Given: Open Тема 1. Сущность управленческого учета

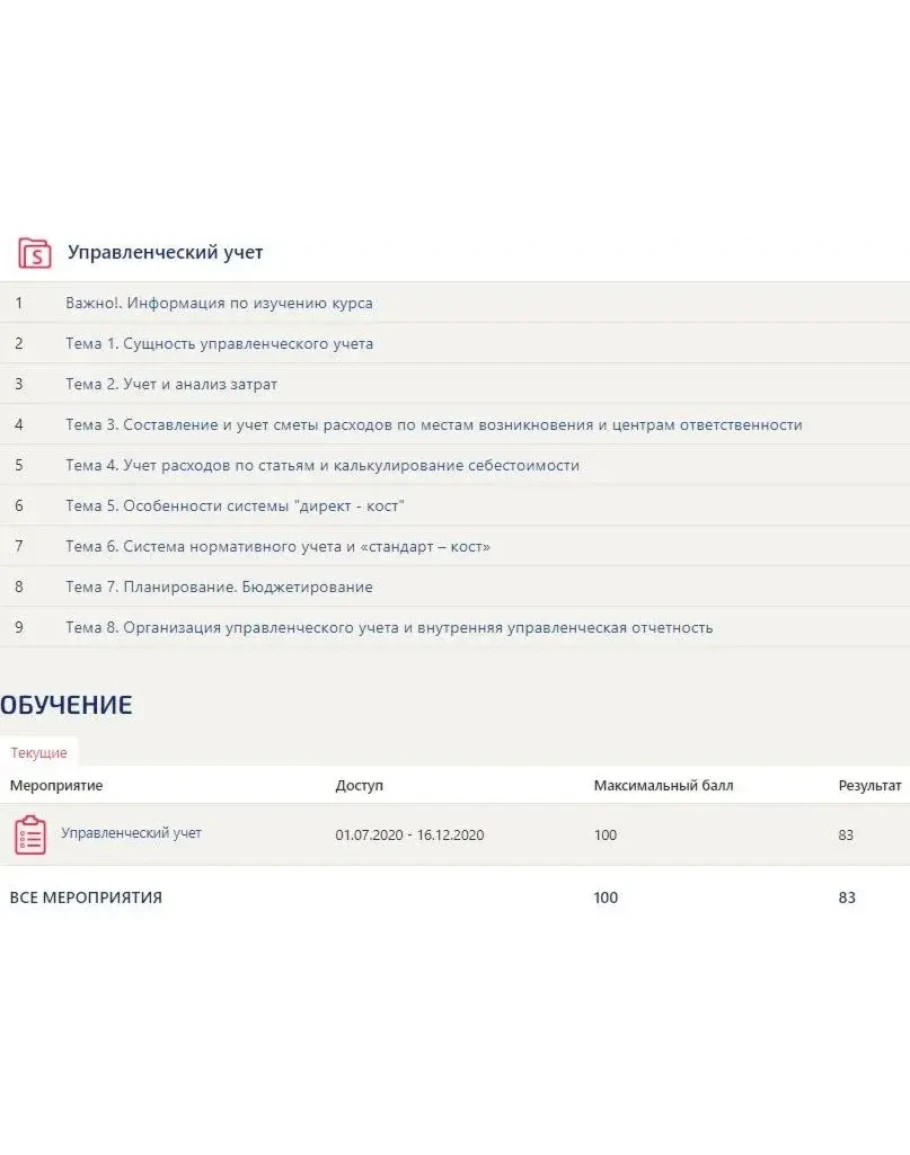Looking at the screenshot, I should tap(219, 344).
